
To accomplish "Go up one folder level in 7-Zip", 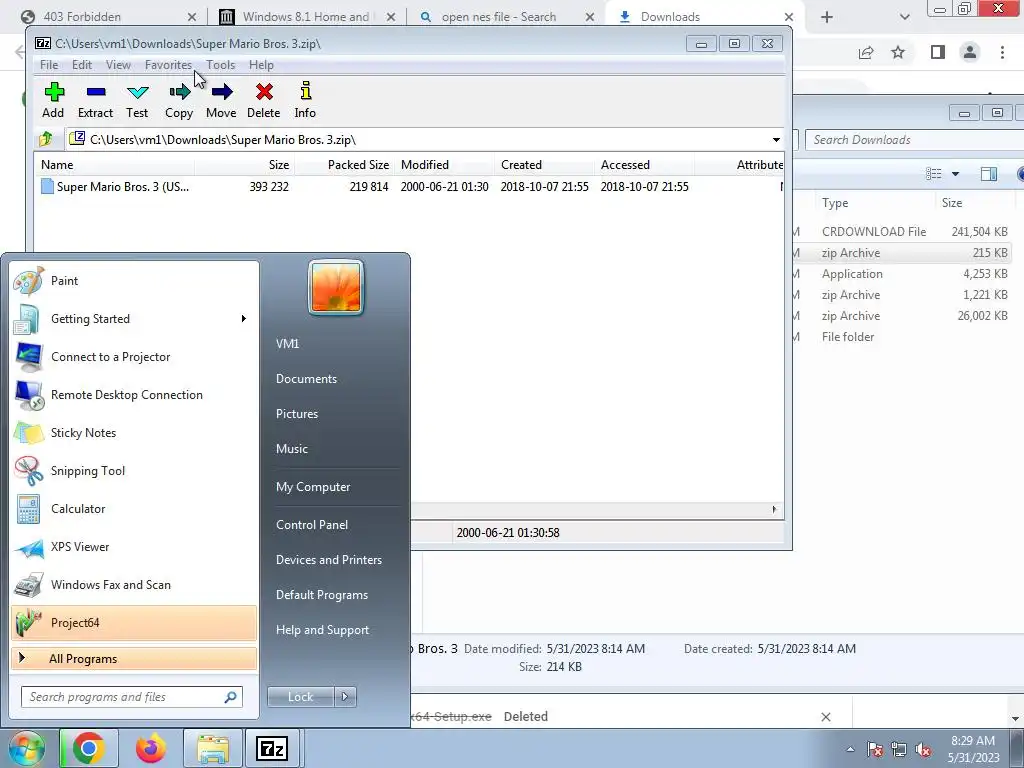I will click(46, 139).
